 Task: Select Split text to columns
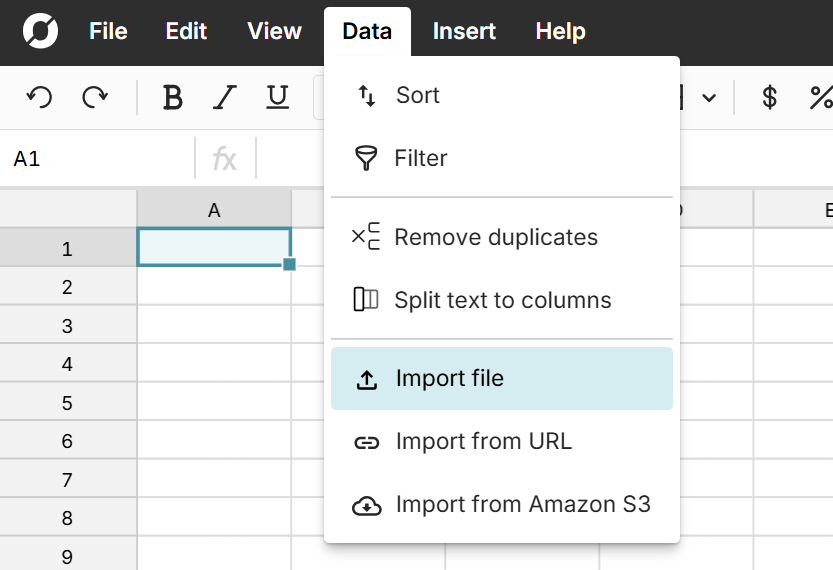501,300
